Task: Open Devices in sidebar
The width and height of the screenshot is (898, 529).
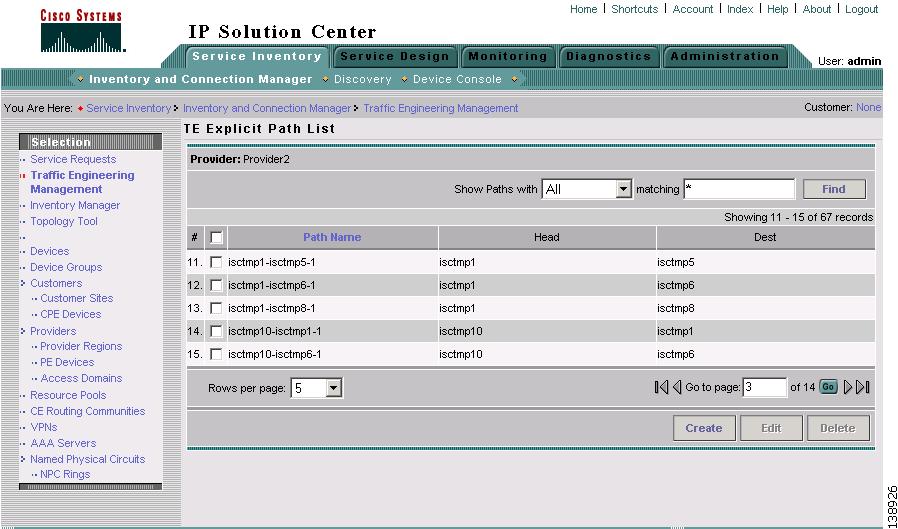Action: (x=50, y=251)
